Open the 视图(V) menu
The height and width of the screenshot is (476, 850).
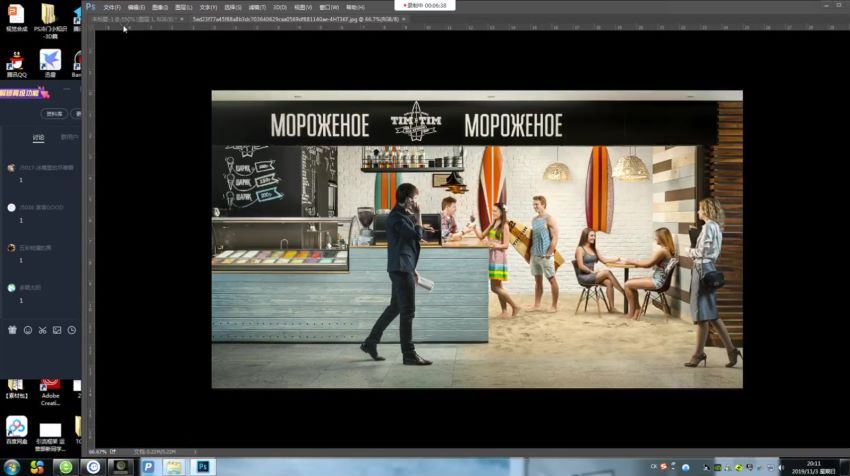coord(302,8)
